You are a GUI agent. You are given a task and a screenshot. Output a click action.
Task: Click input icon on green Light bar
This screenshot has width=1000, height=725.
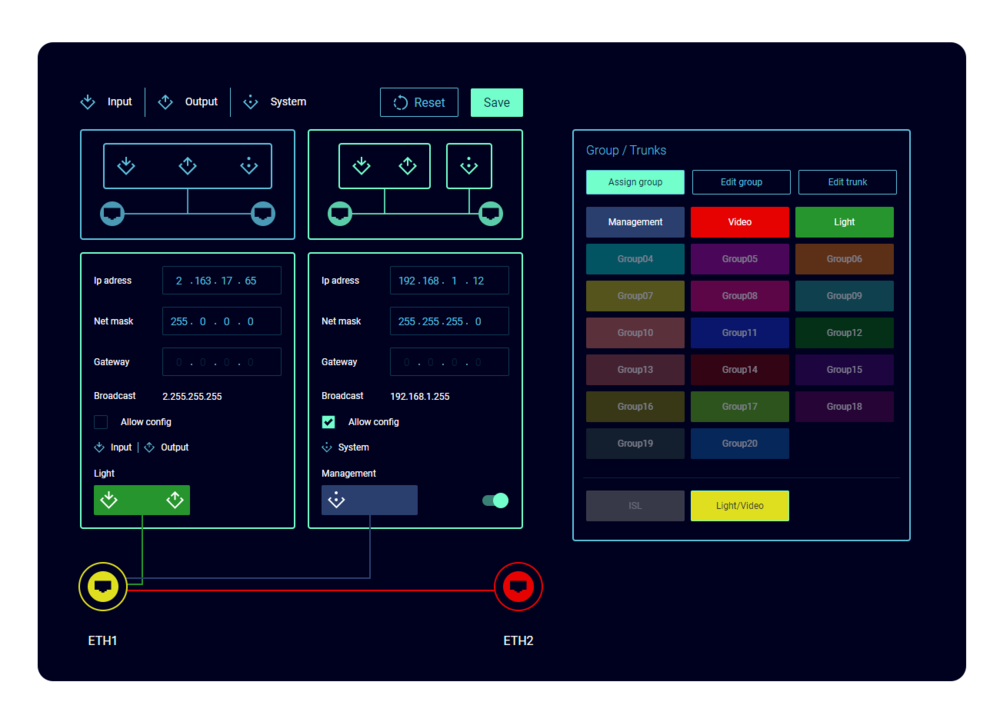pyautogui.click(x=109, y=500)
